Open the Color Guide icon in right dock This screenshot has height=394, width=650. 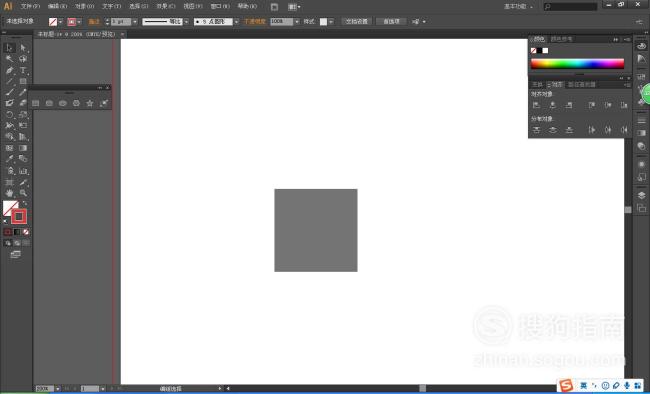pos(641,59)
